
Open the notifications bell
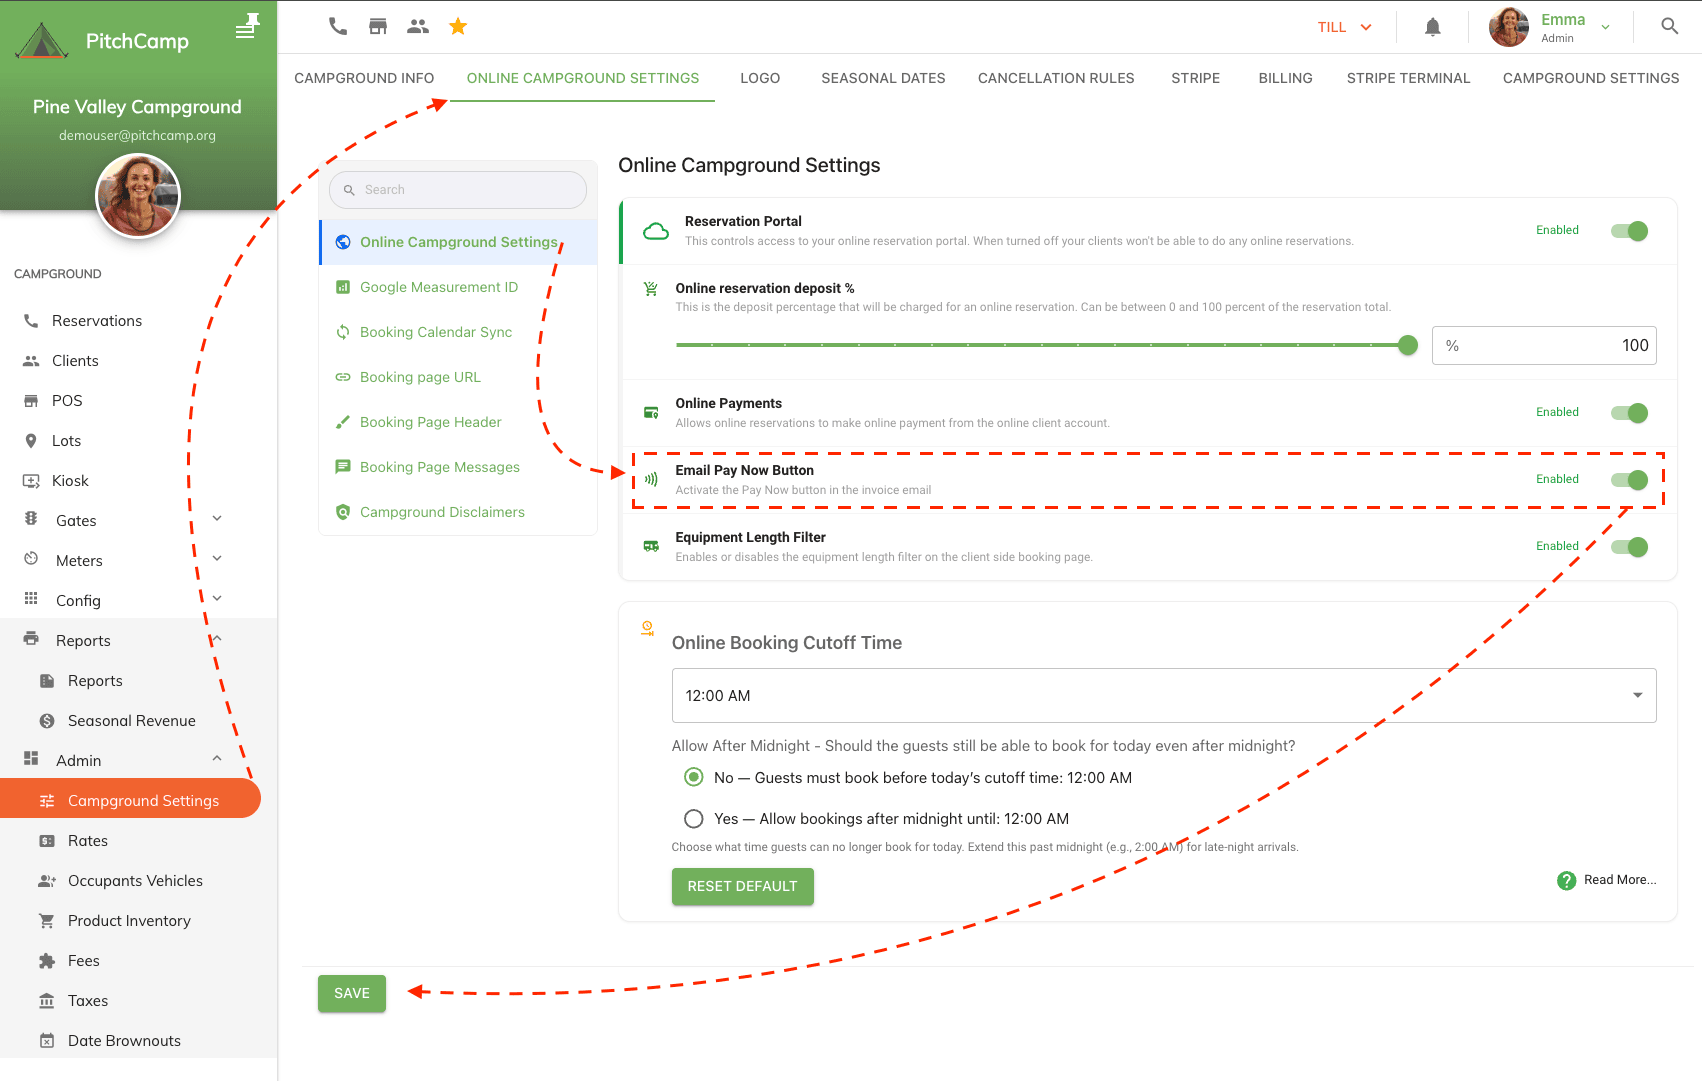[1433, 27]
